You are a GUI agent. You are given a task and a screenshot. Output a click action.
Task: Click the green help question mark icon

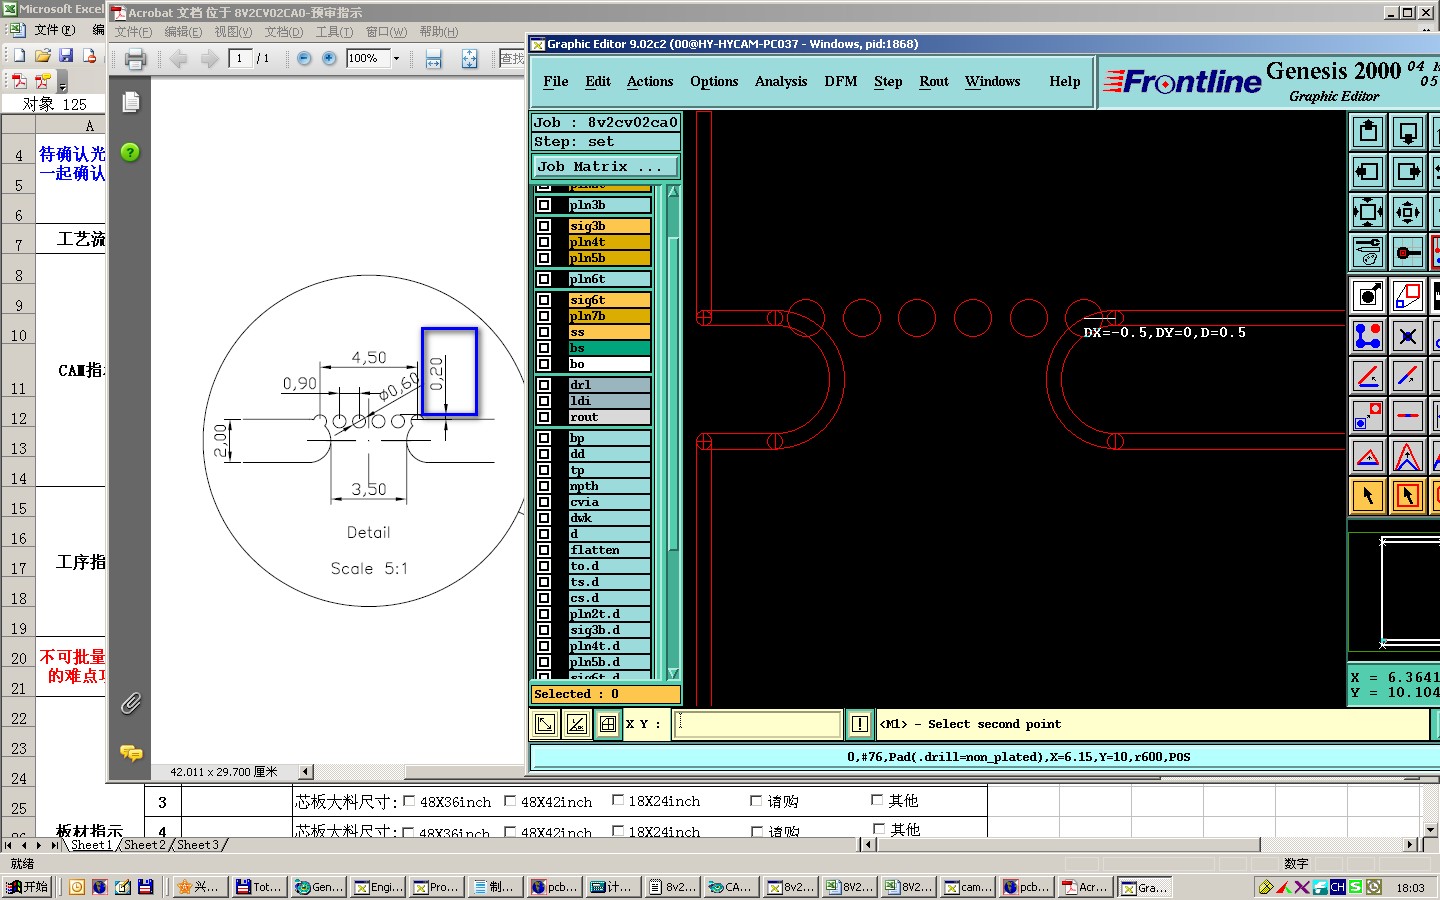pyautogui.click(x=130, y=152)
